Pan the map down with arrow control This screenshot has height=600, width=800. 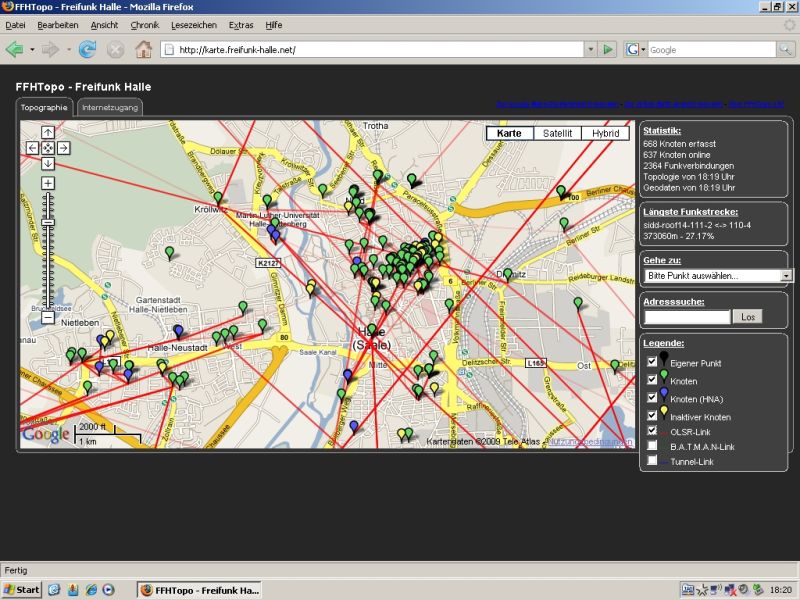[48, 164]
